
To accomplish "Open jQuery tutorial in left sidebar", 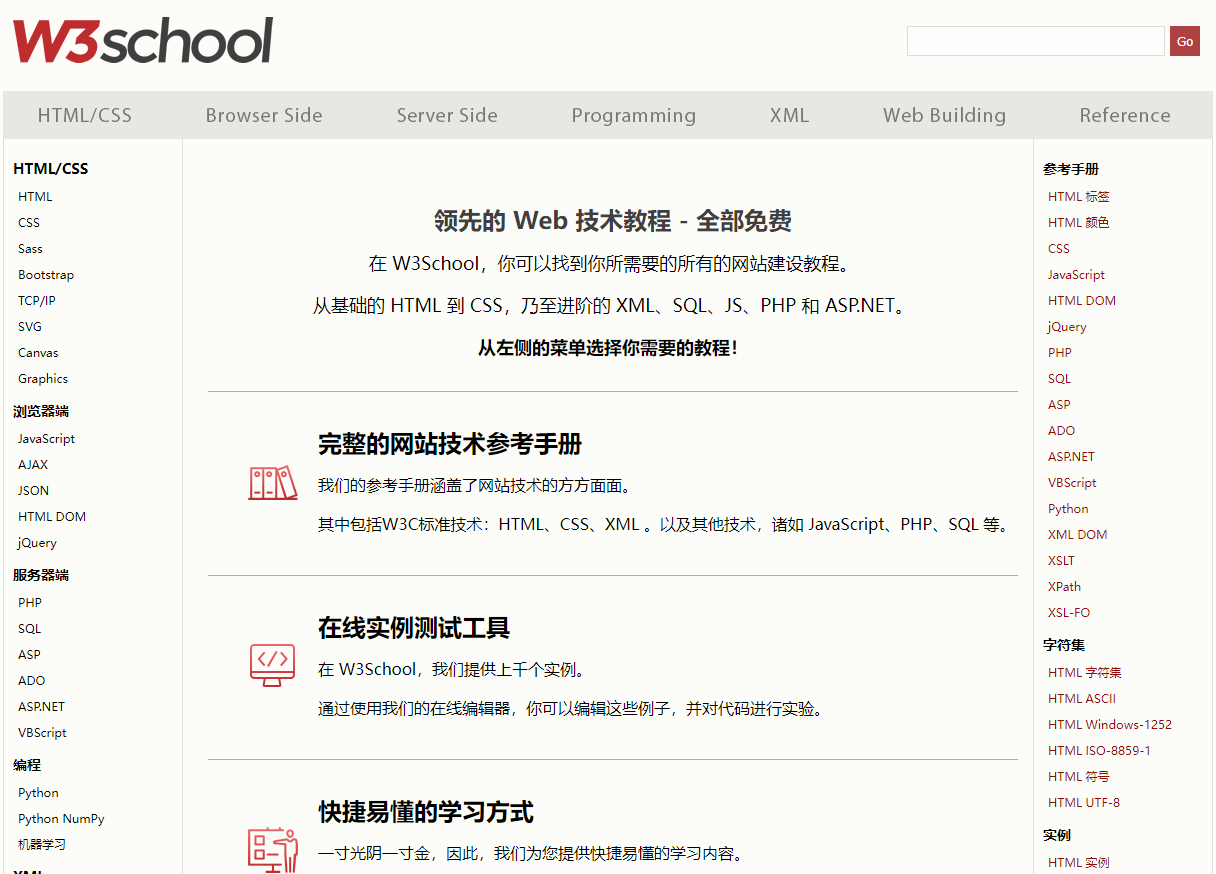I will tap(37, 543).
